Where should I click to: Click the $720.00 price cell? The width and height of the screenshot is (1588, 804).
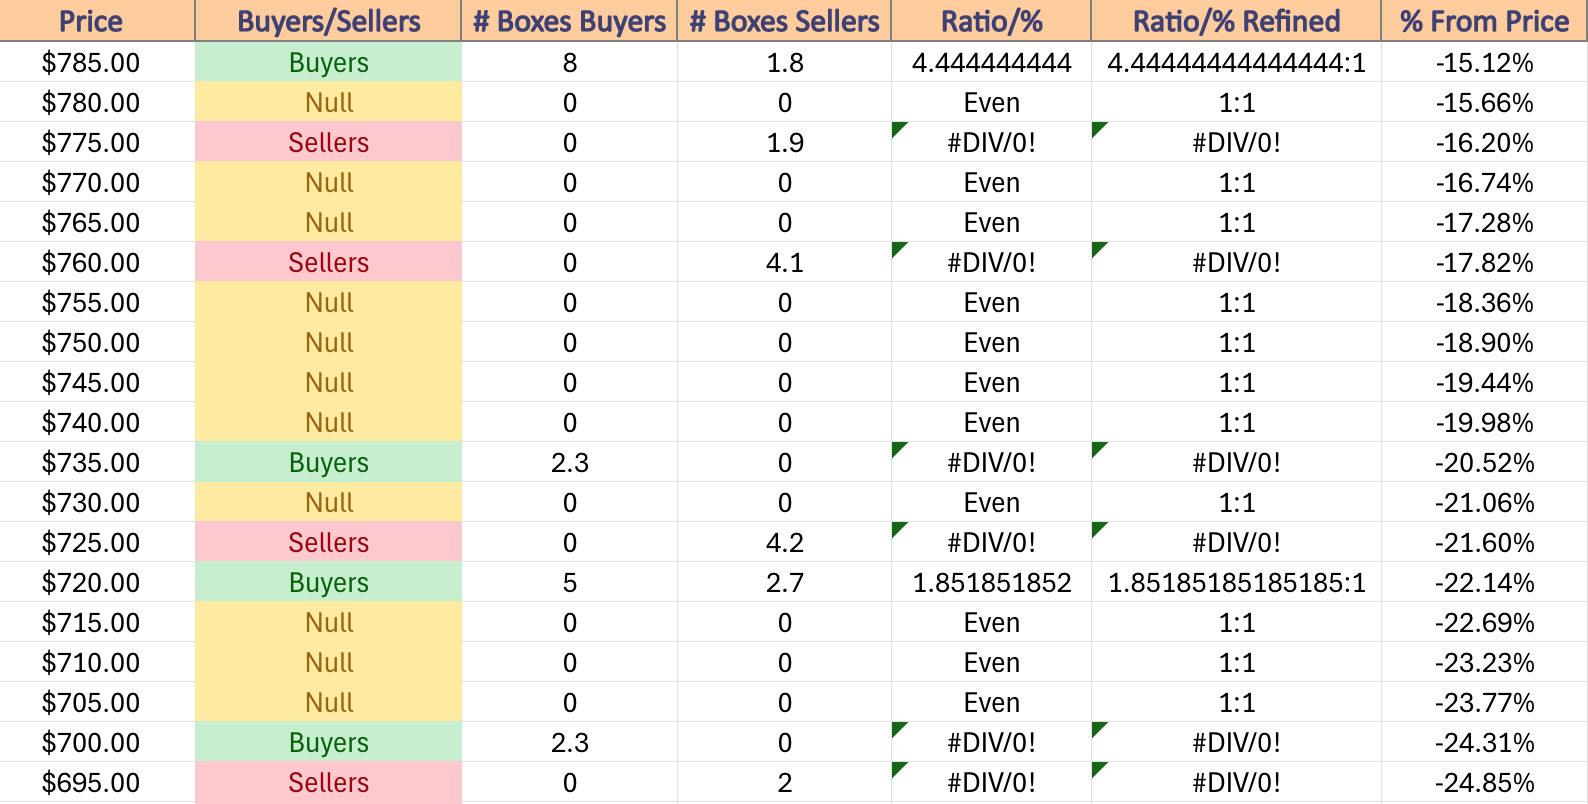[x=97, y=582]
